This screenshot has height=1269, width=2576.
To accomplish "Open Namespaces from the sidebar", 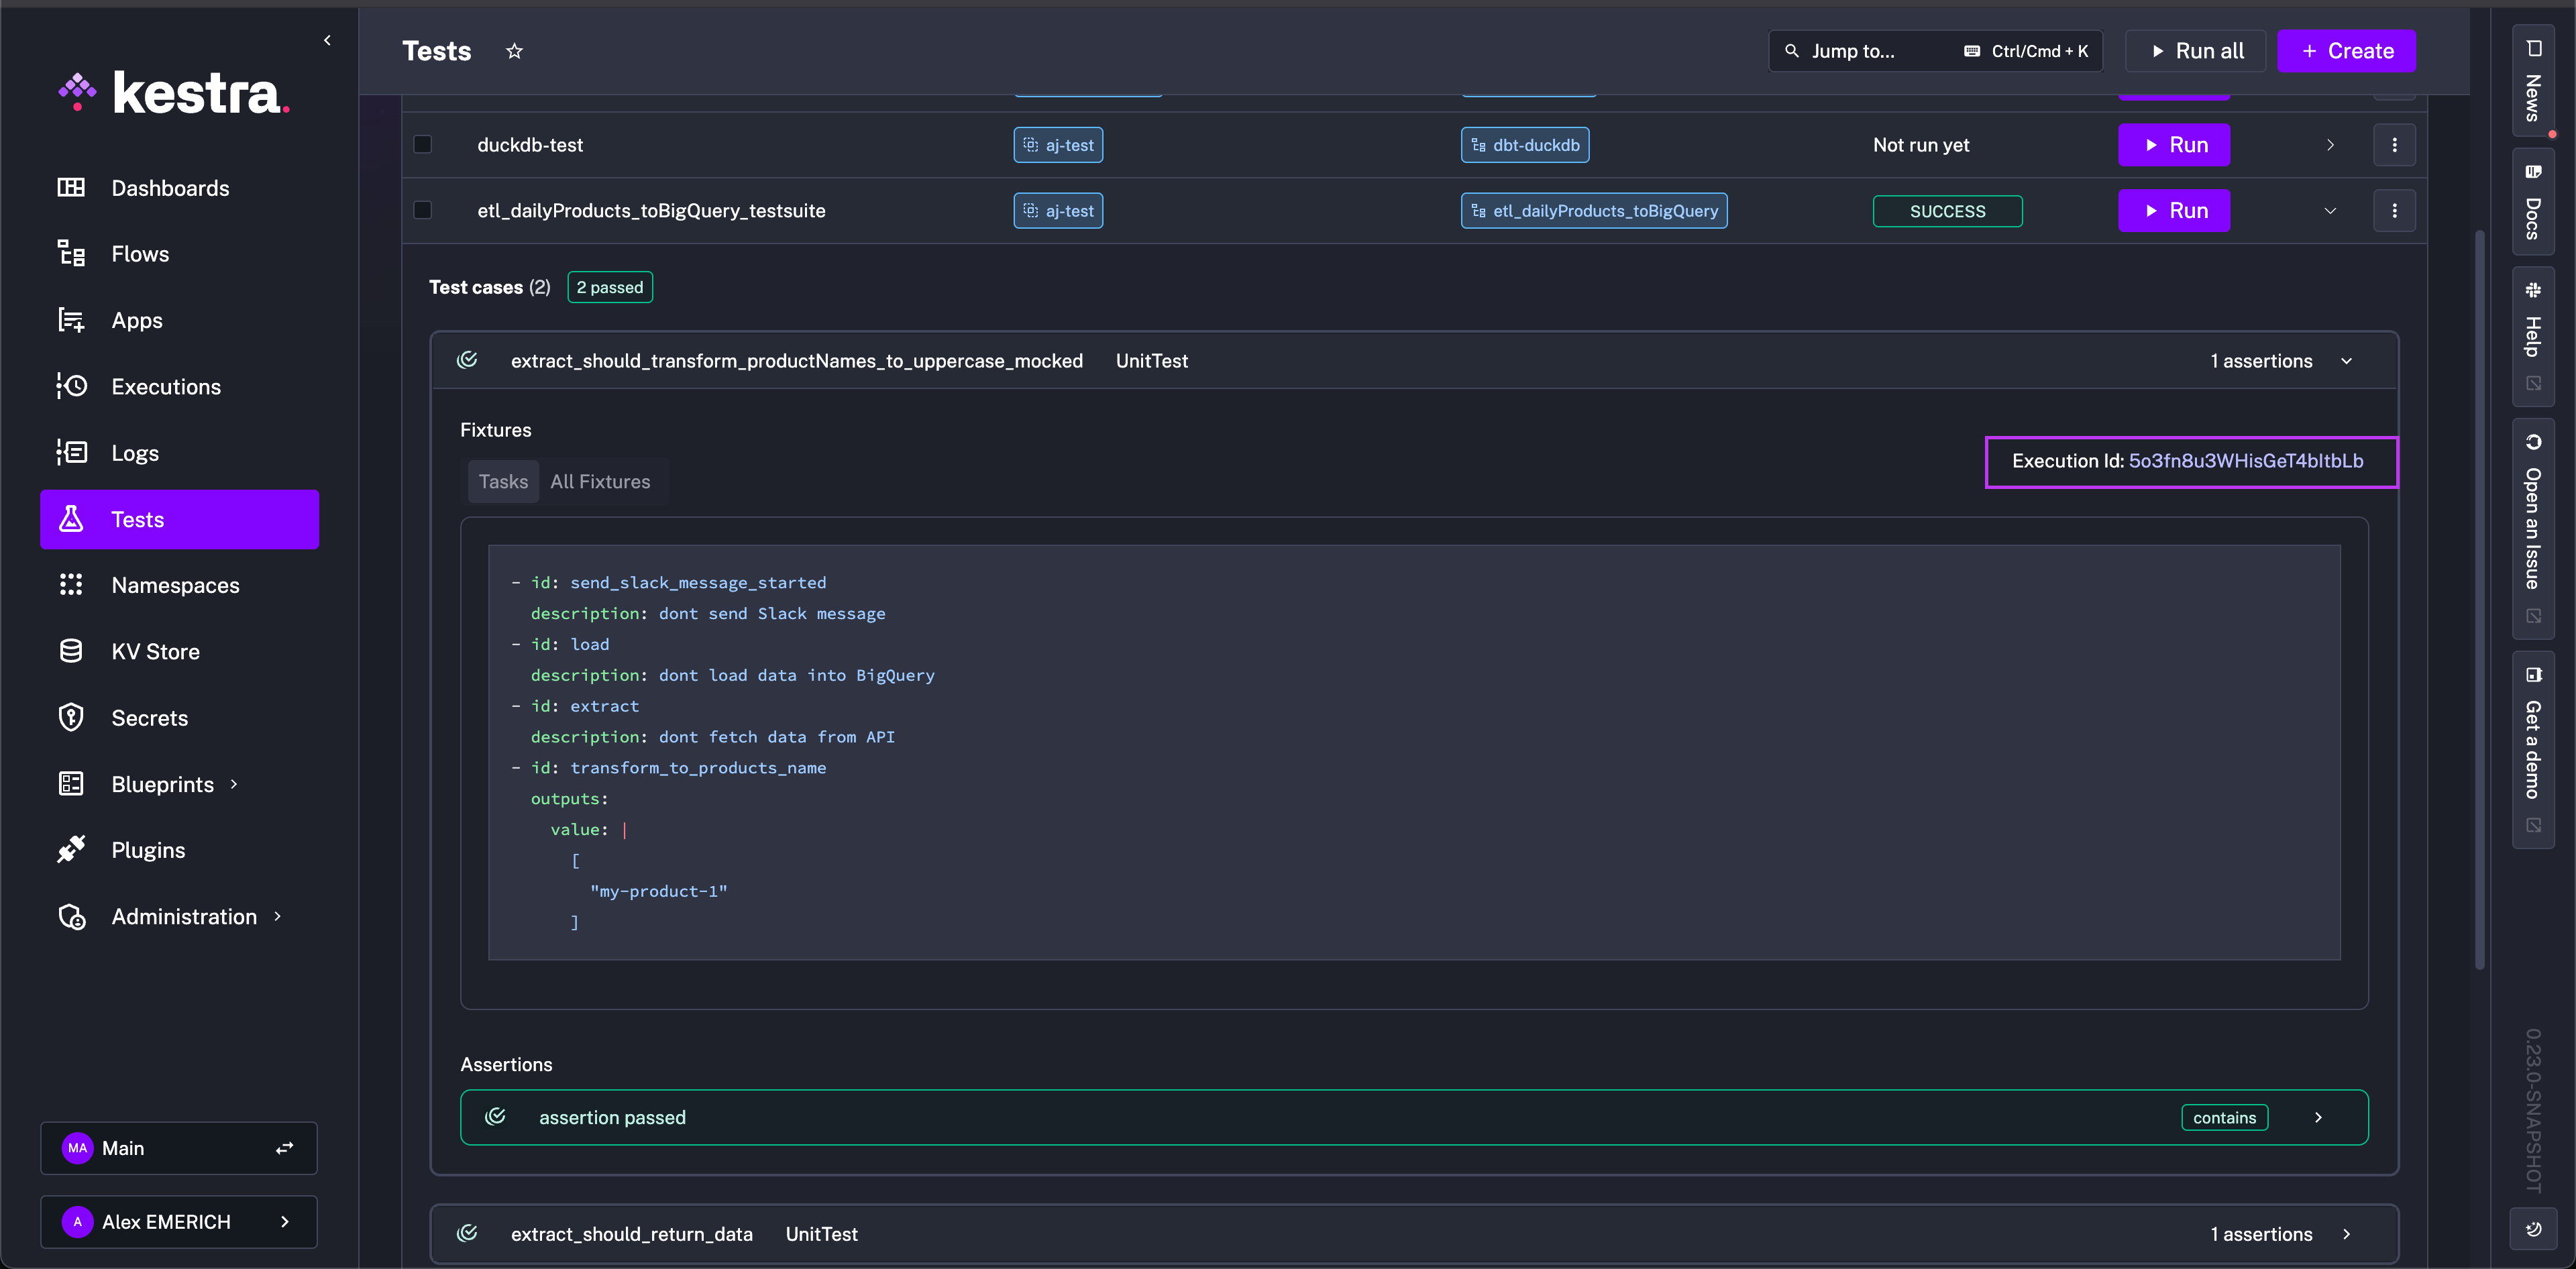I will pyautogui.click(x=175, y=585).
